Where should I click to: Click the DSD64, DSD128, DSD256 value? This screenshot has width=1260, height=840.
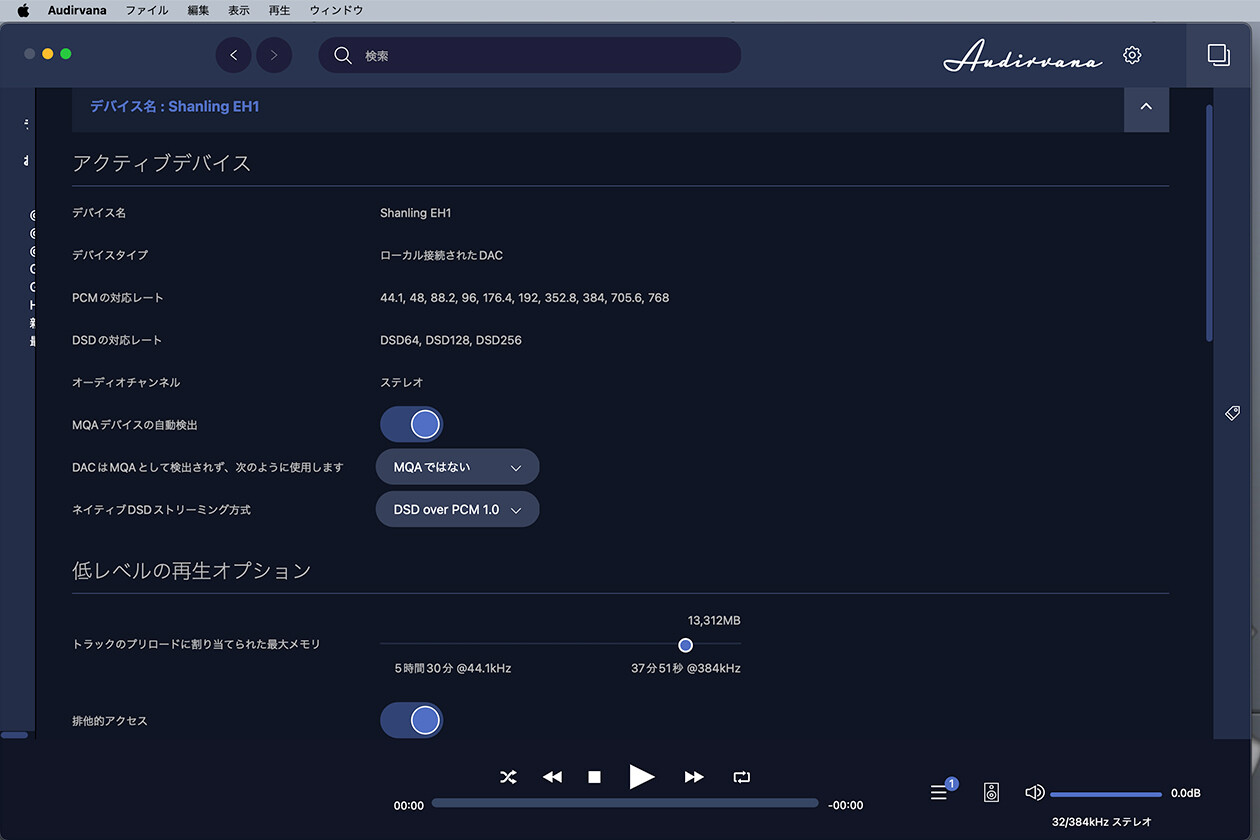pos(451,340)
